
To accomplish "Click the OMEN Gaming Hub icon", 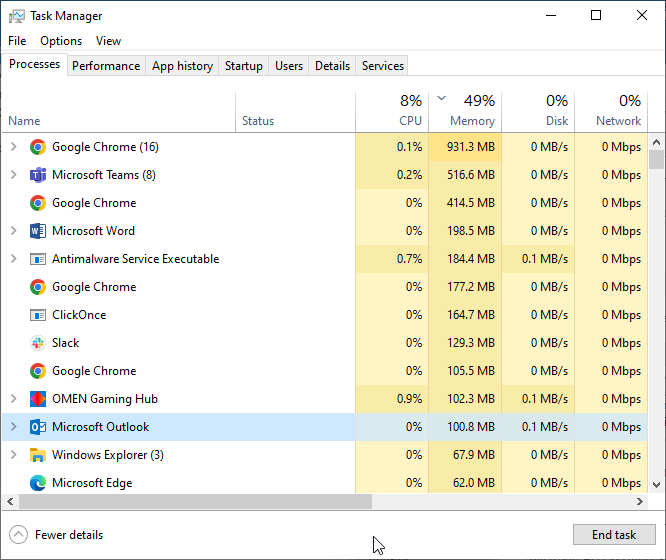I will point(38,399).
